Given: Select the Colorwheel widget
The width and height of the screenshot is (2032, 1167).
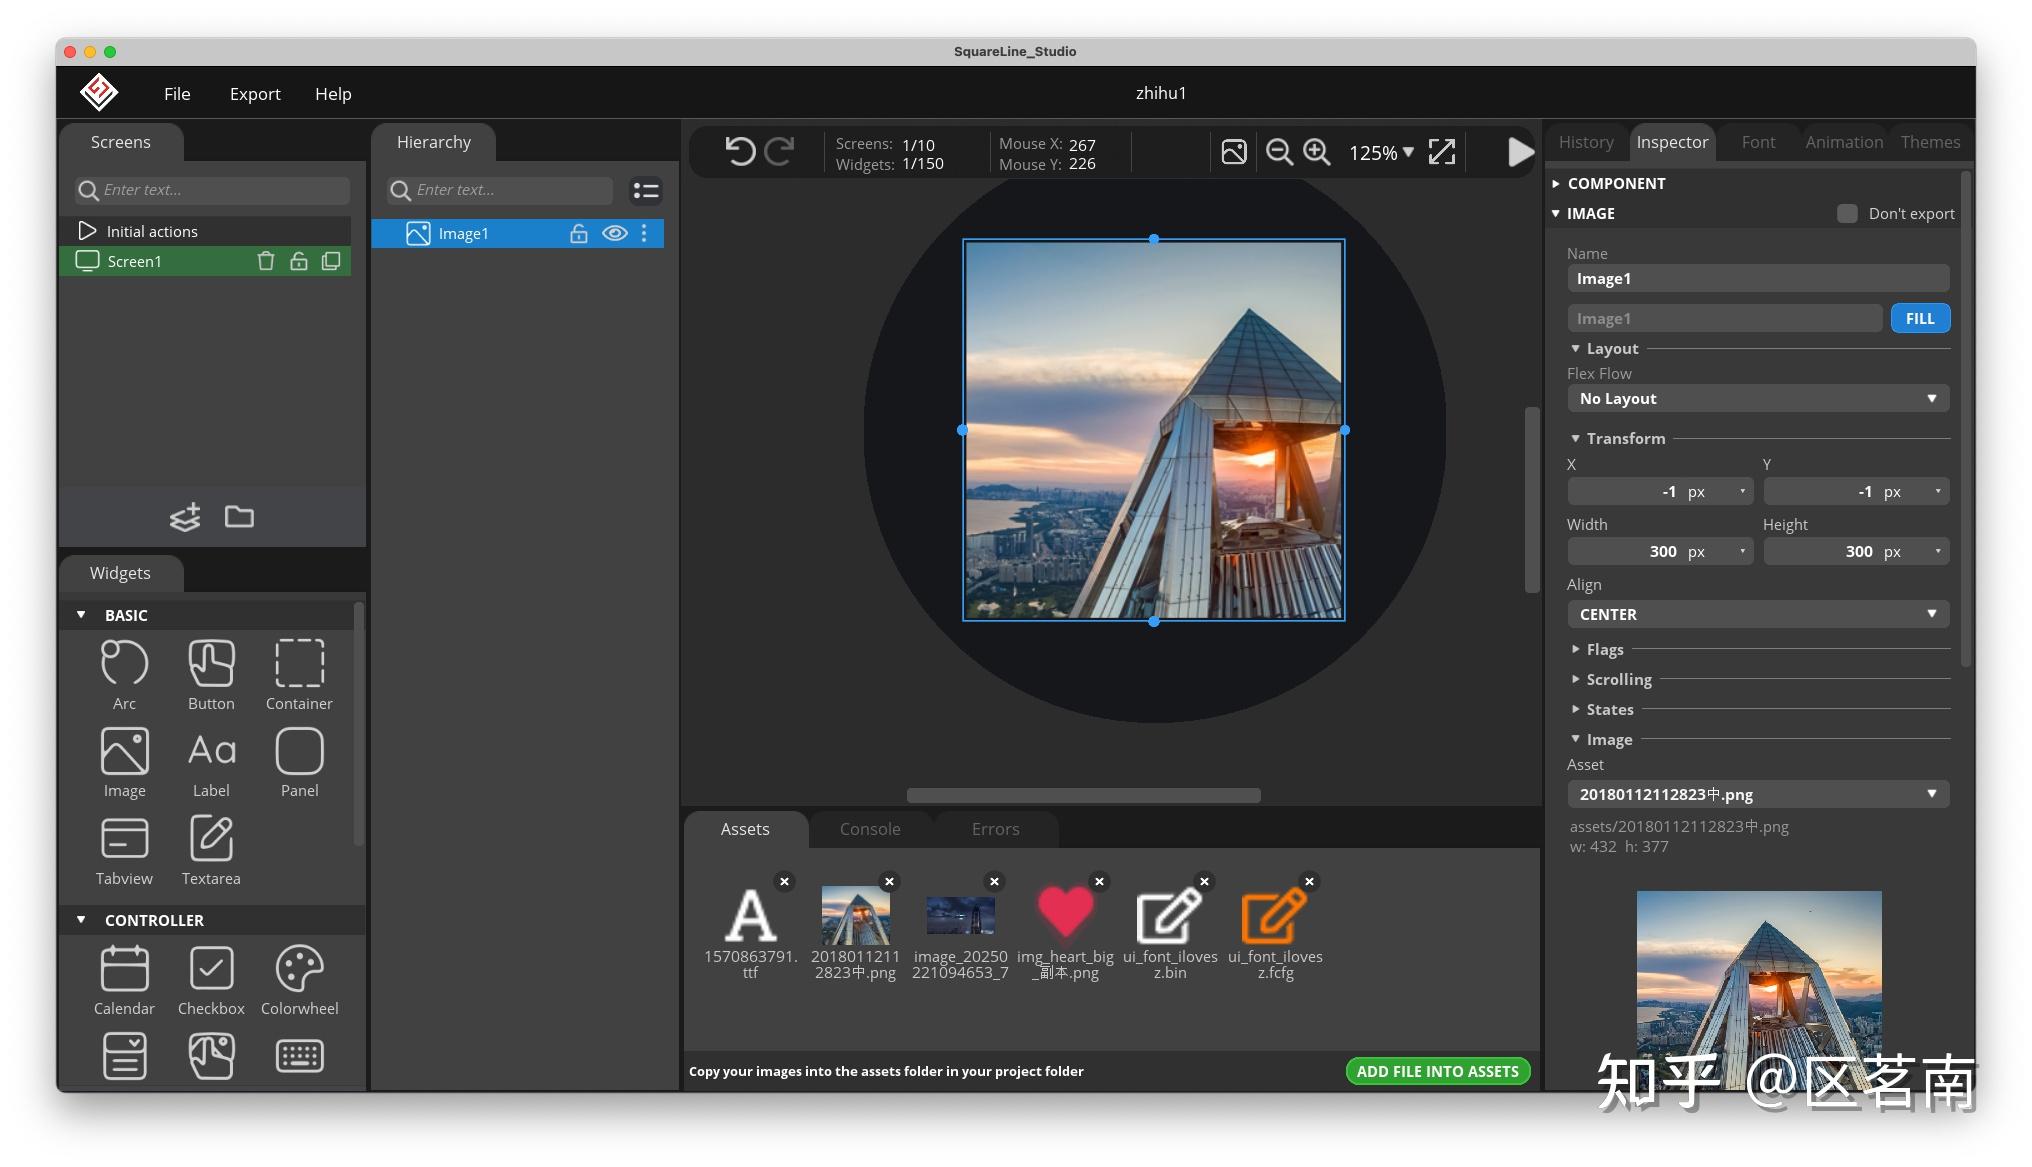Looking at the screenshot, I should tap(299, 969).
